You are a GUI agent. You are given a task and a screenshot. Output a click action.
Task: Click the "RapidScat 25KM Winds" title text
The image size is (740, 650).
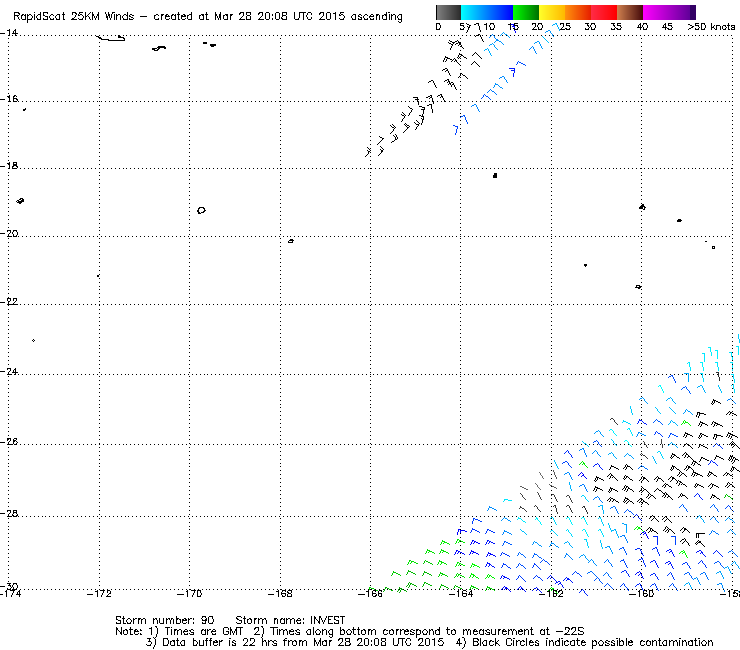[74, 17]
